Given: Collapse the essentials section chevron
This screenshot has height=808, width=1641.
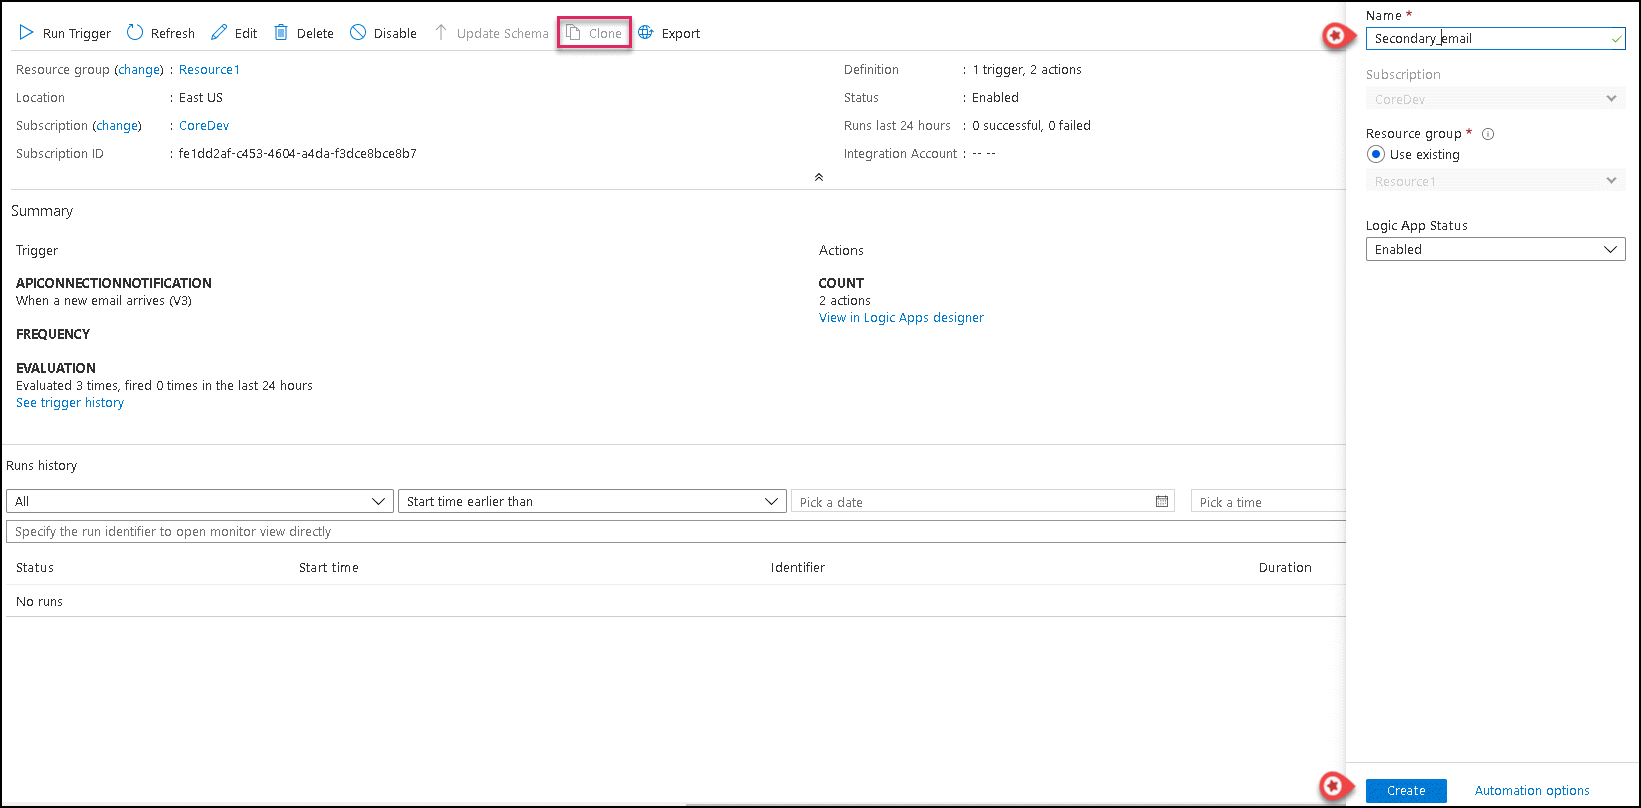Looking at the screenshot, I should coord(819,177).
